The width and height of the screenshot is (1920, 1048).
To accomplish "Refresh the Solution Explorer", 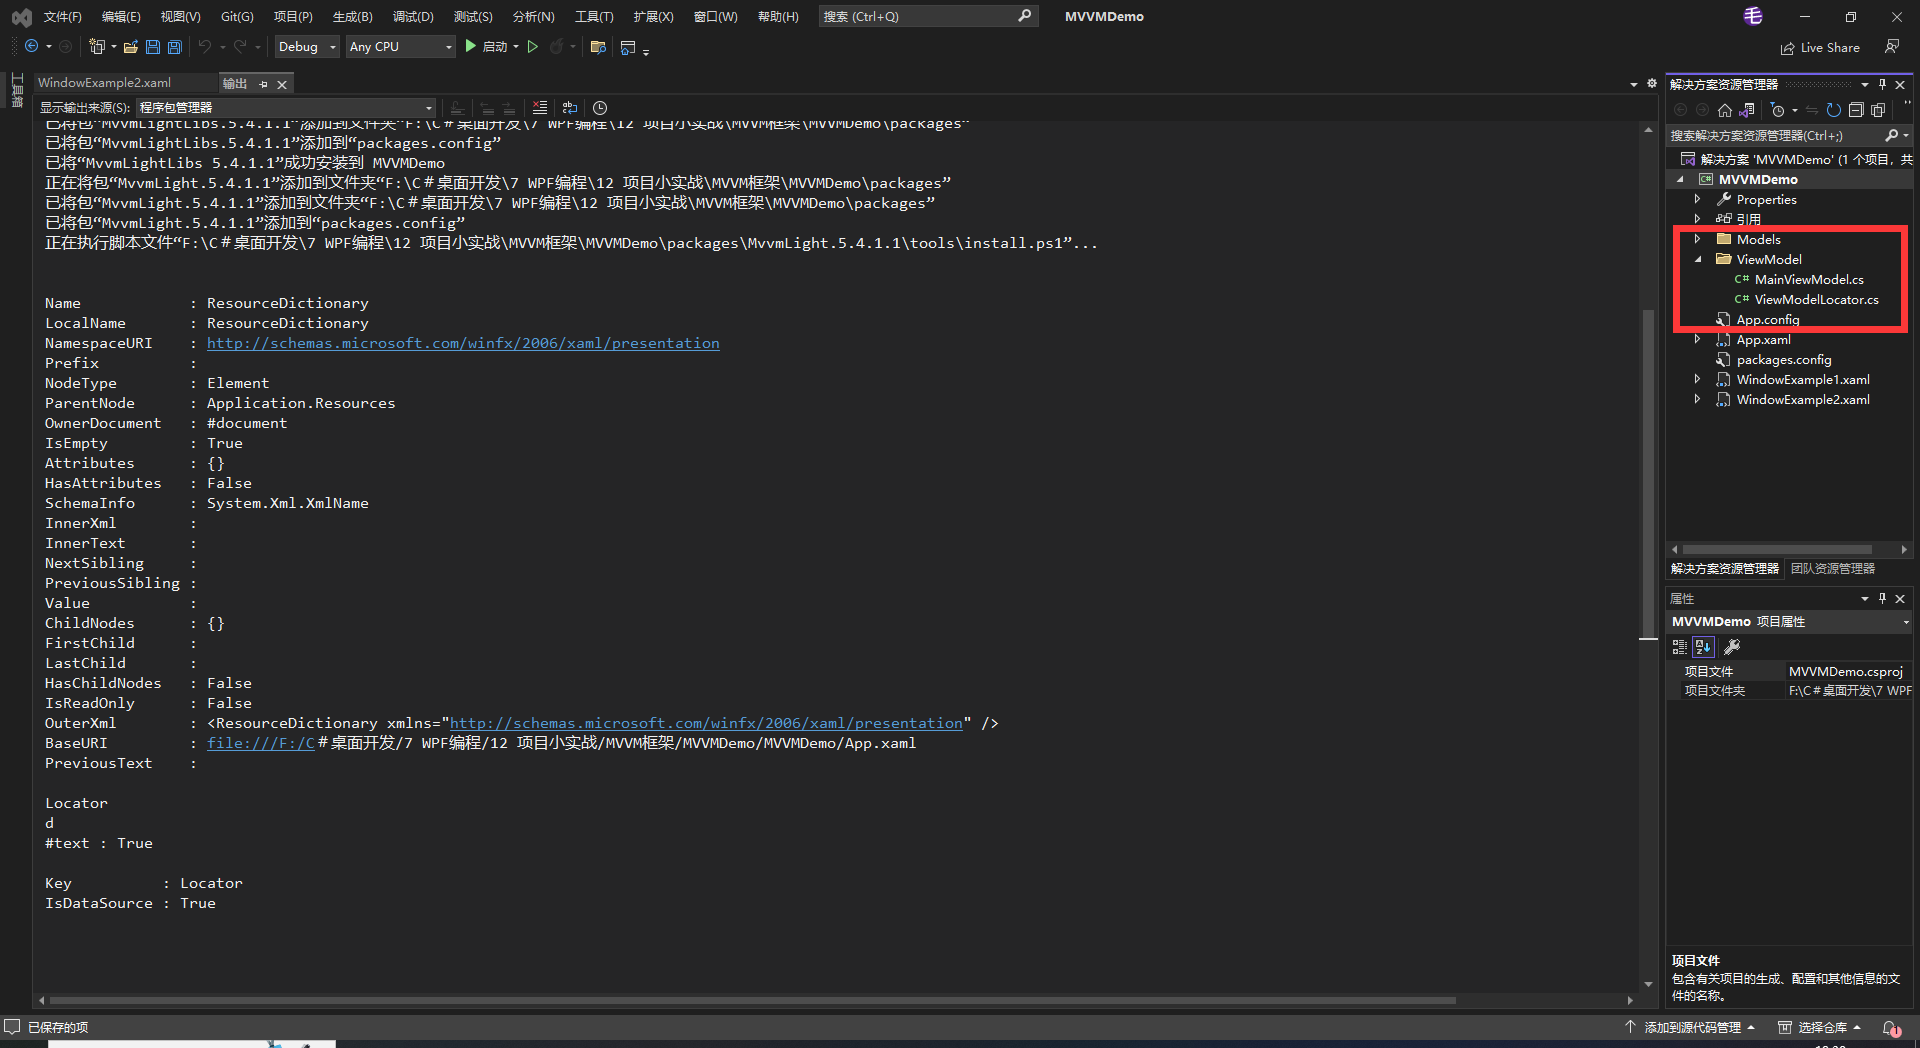I will [x=1833, y=110].
